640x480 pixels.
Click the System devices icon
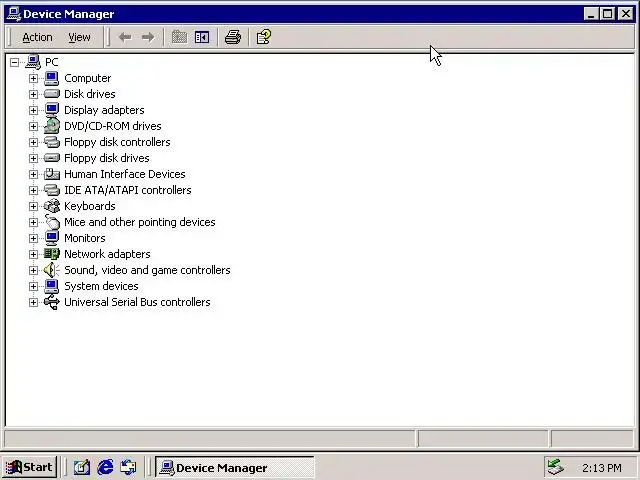tap(52, 286)
